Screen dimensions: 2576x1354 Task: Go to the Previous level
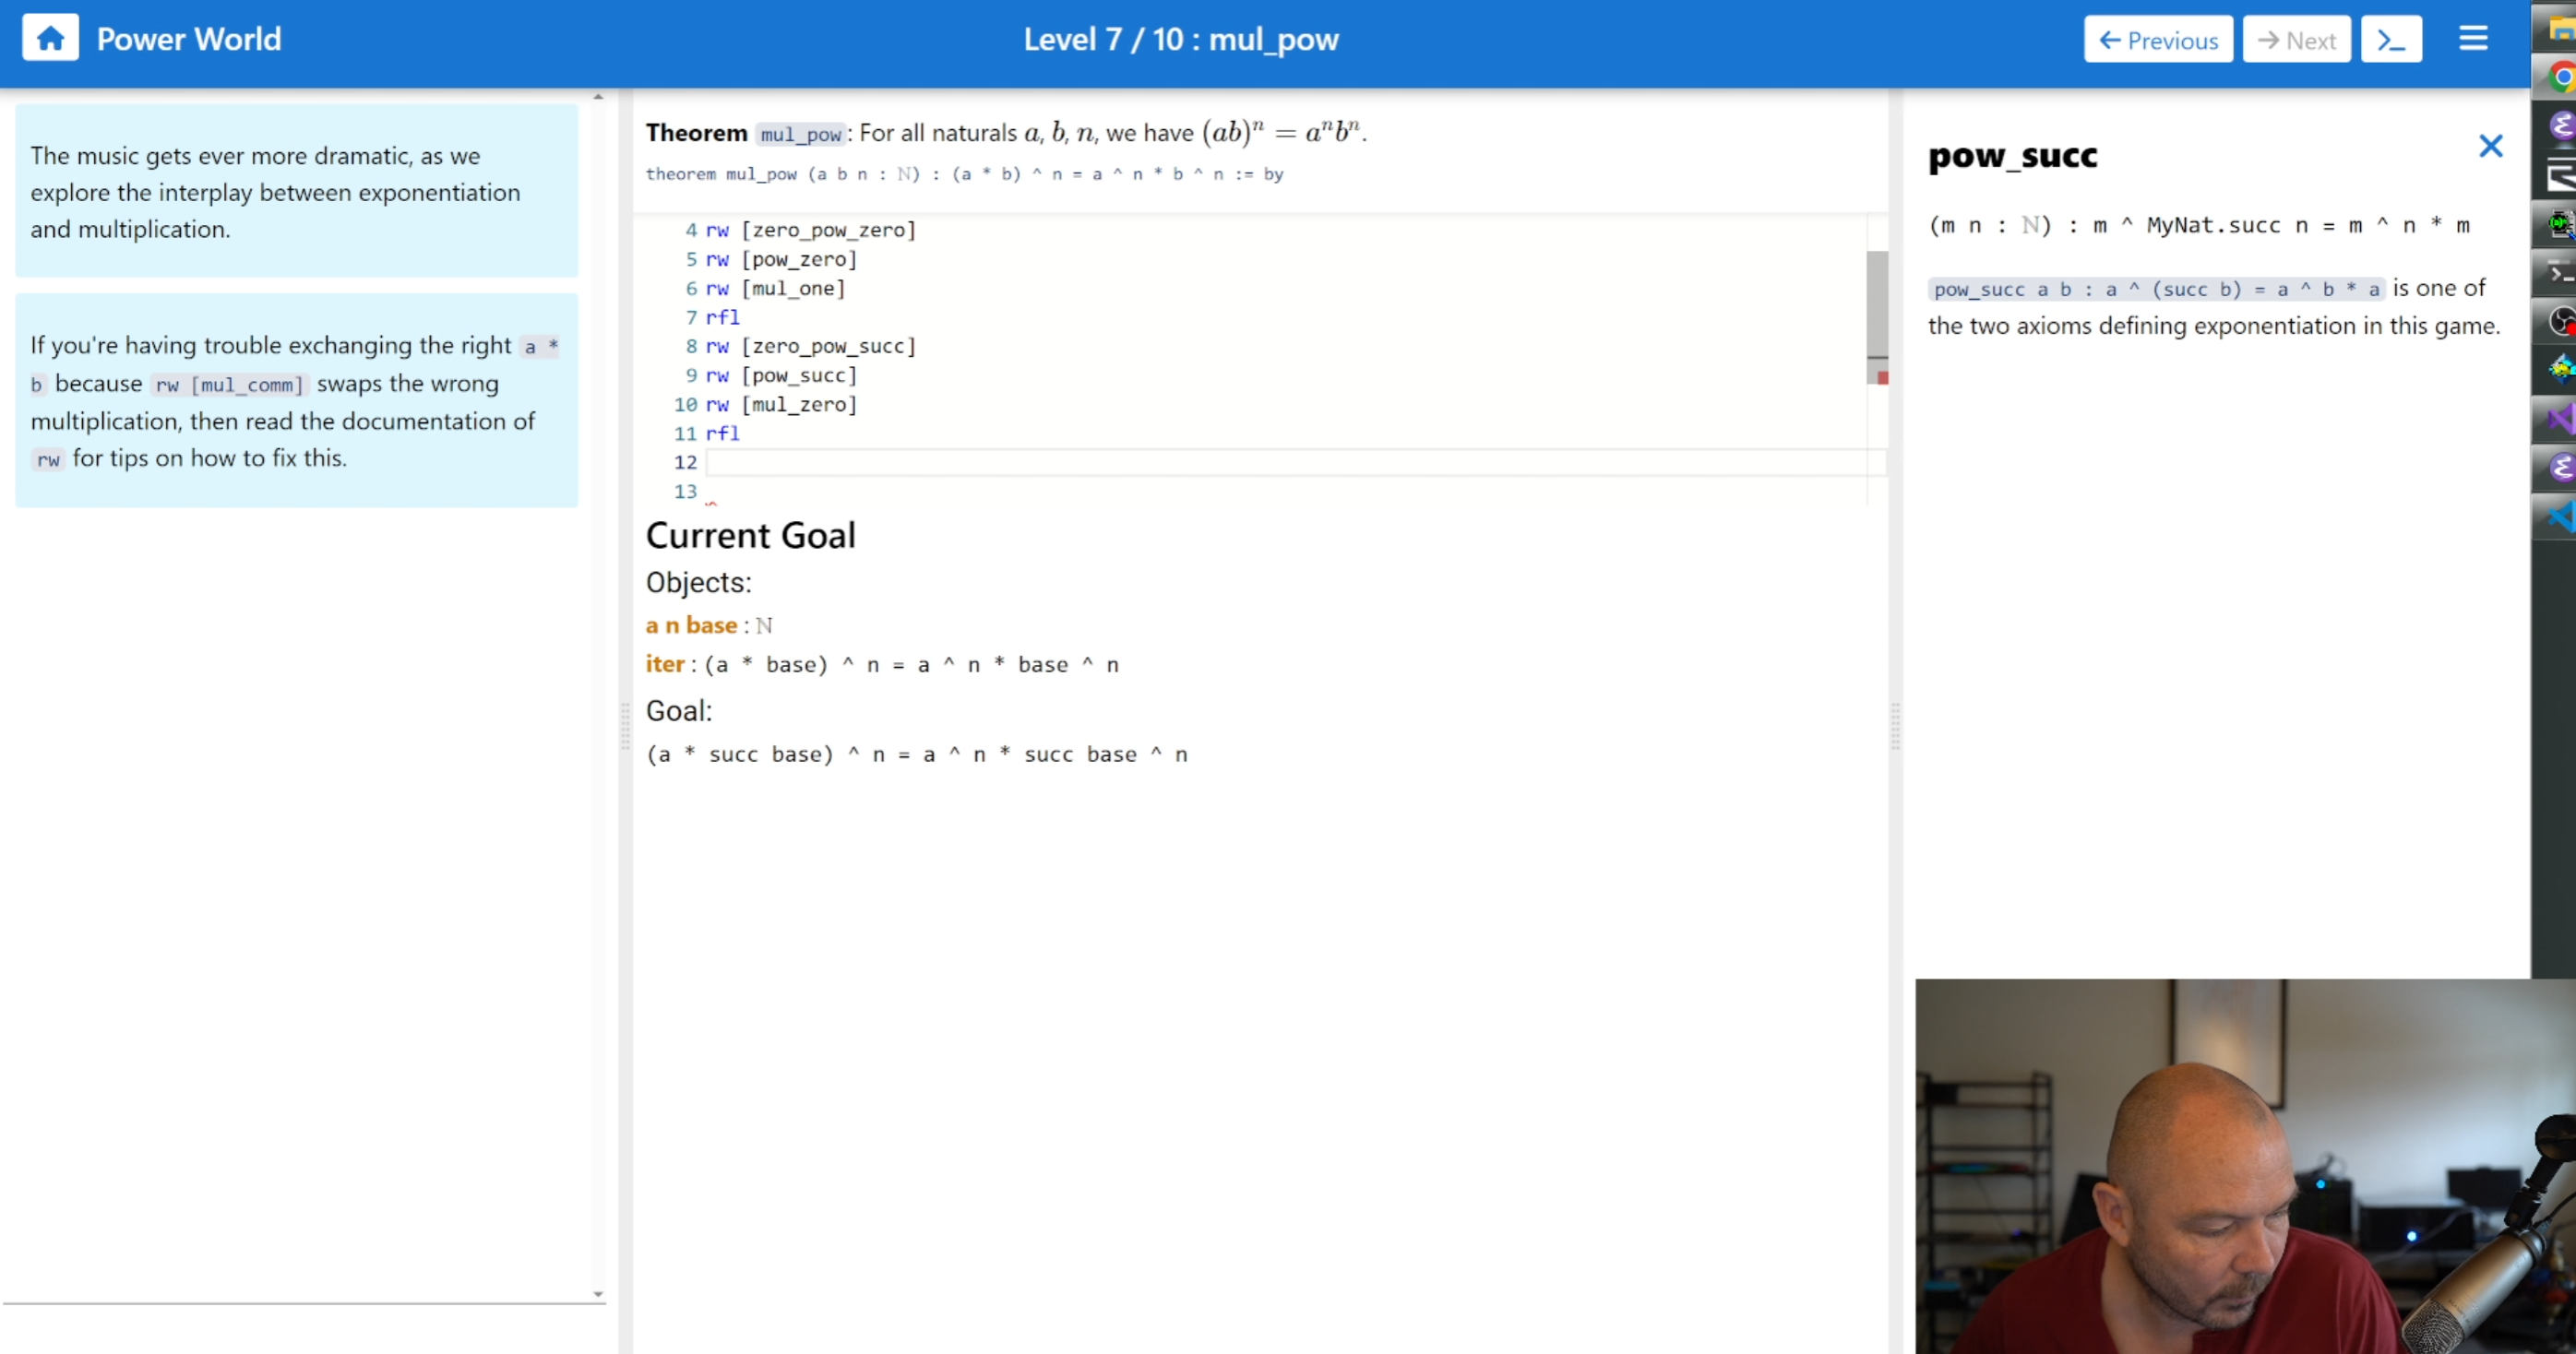coord(2157,40)
